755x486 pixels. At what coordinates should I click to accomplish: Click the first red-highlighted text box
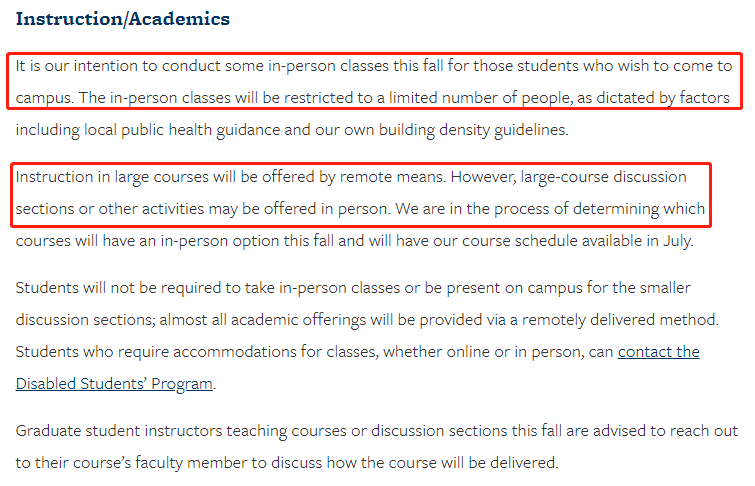click(x=374, y=81)
